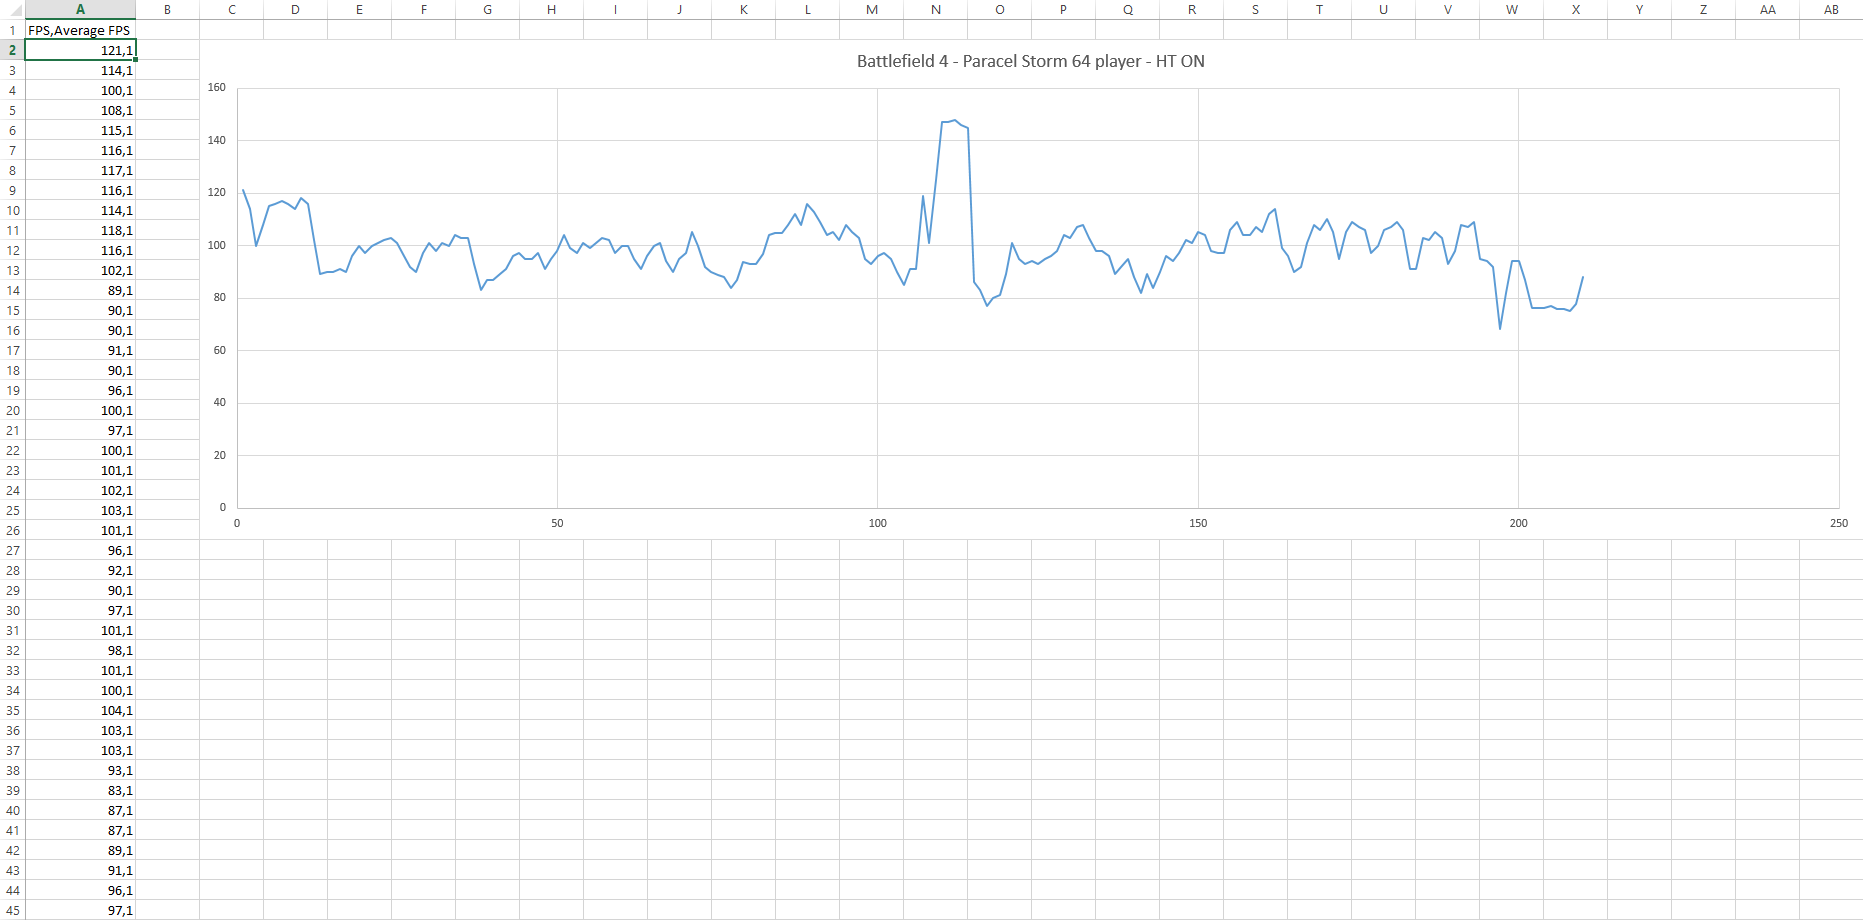Click the horizontal axis label 250
Image resolution: width=1863 pixels, height=920 pixels.
click(x=1838, y=523)
